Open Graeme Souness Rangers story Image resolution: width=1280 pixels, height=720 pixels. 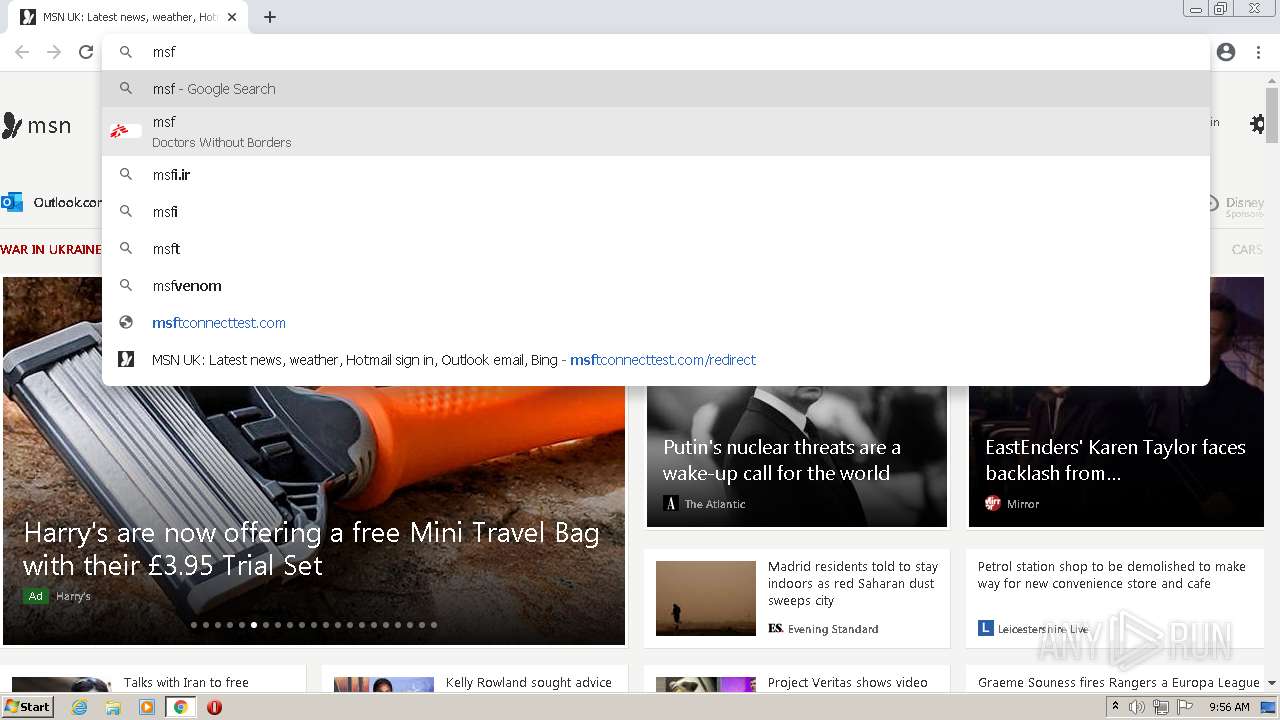pos(1118,683)
